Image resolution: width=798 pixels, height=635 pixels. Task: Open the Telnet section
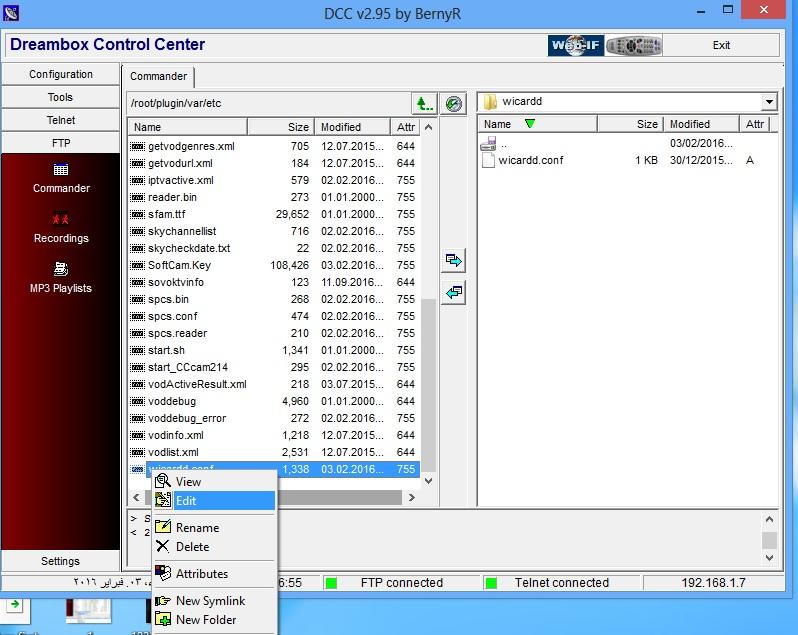(x=61, y=120)
